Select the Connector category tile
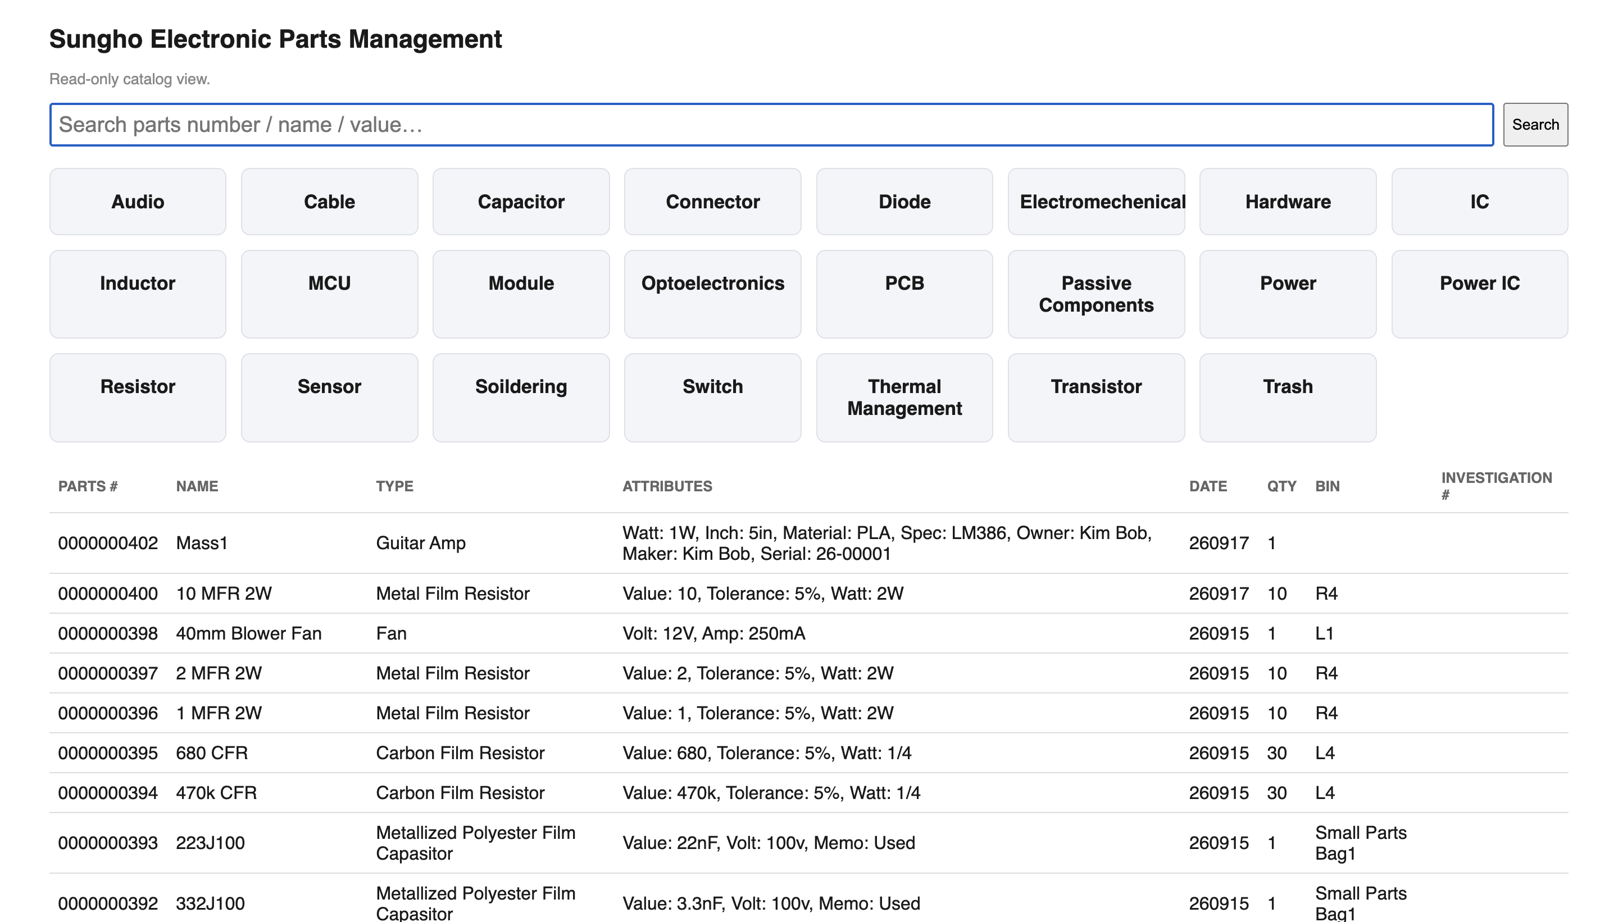Image resolution: width=1600 pixels, height=922 pixels. click(713, 202)
